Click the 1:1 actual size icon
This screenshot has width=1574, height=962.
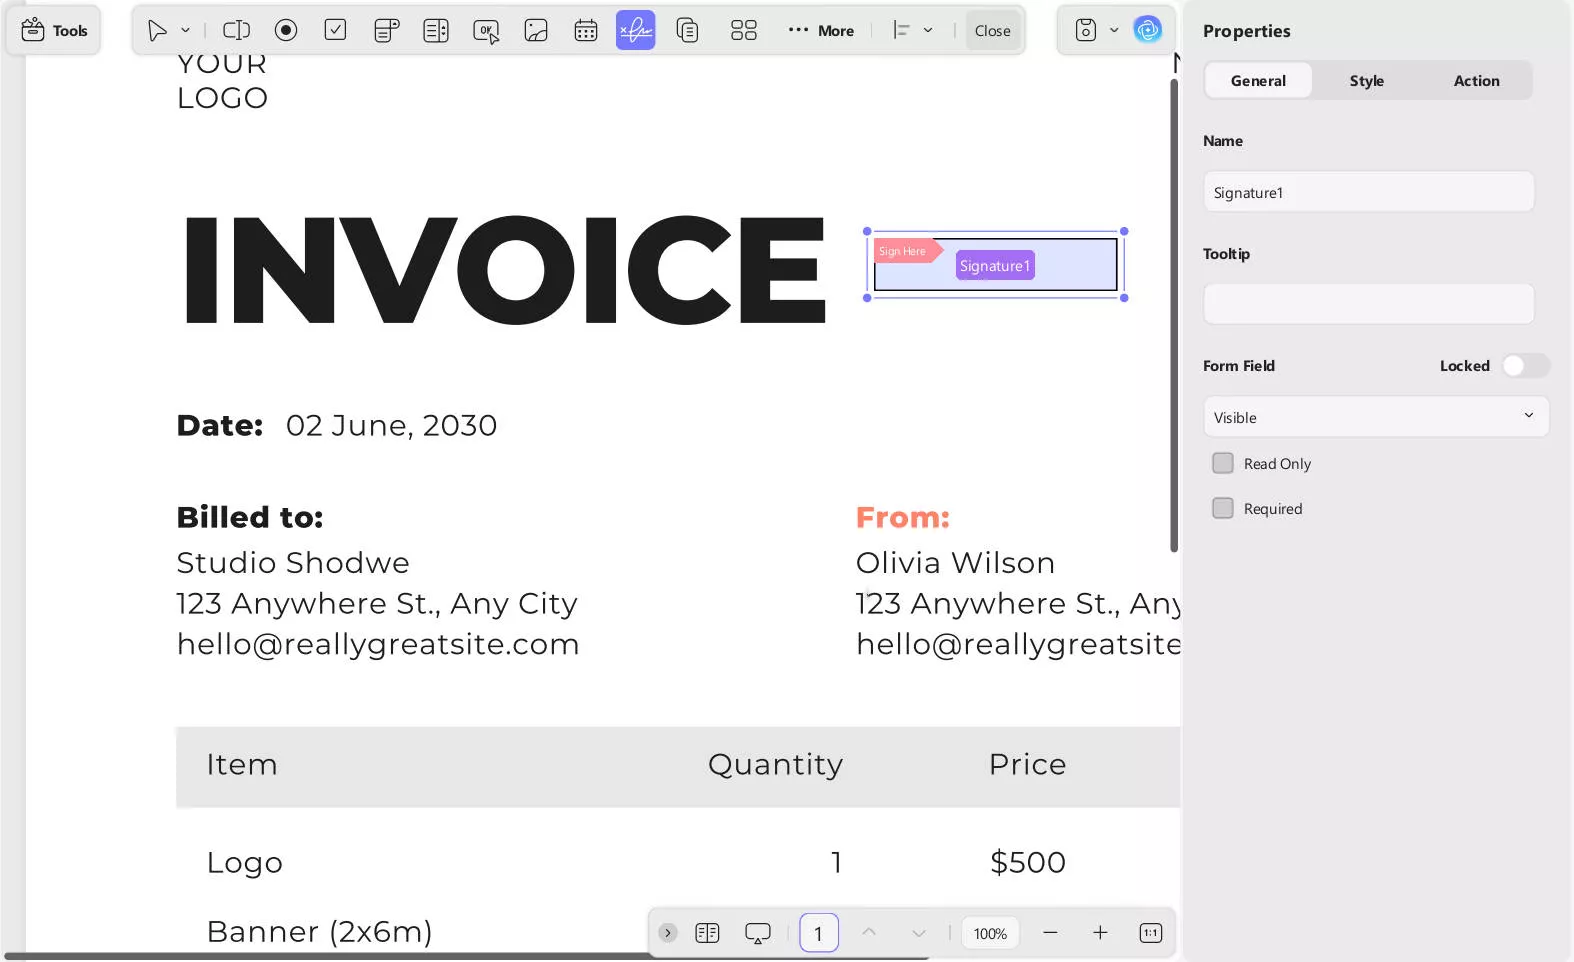[x=1151, y=933]
